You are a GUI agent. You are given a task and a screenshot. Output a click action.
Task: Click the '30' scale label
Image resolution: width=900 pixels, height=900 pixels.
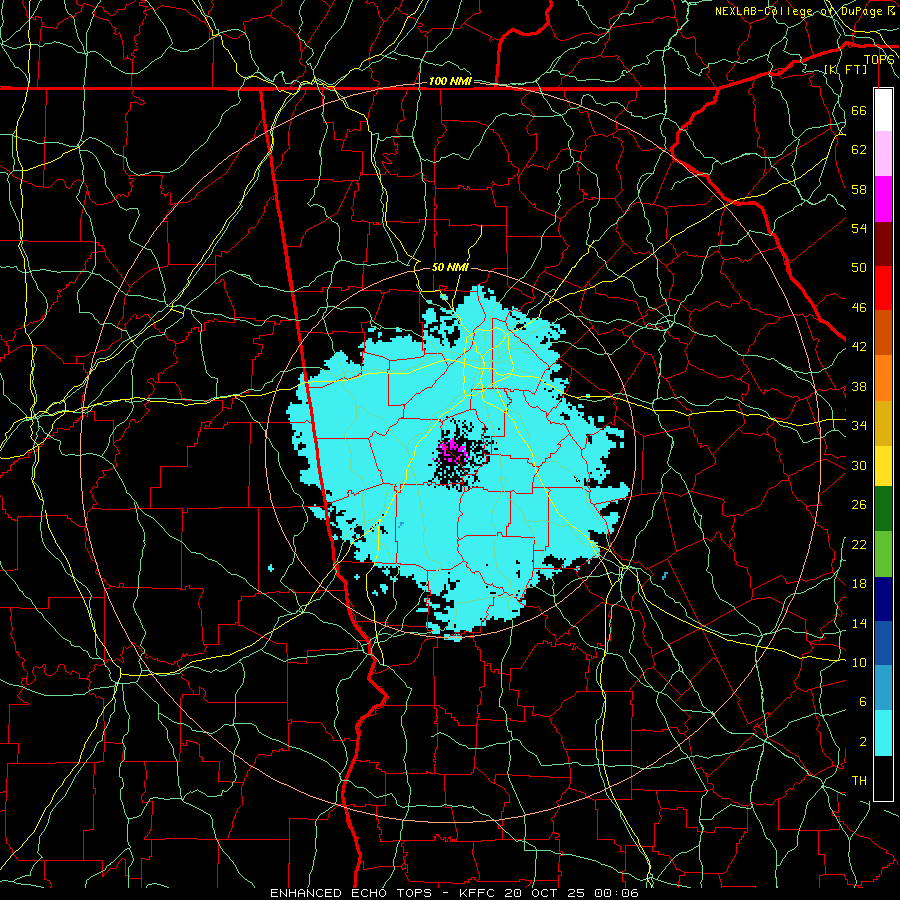[859, 465]
